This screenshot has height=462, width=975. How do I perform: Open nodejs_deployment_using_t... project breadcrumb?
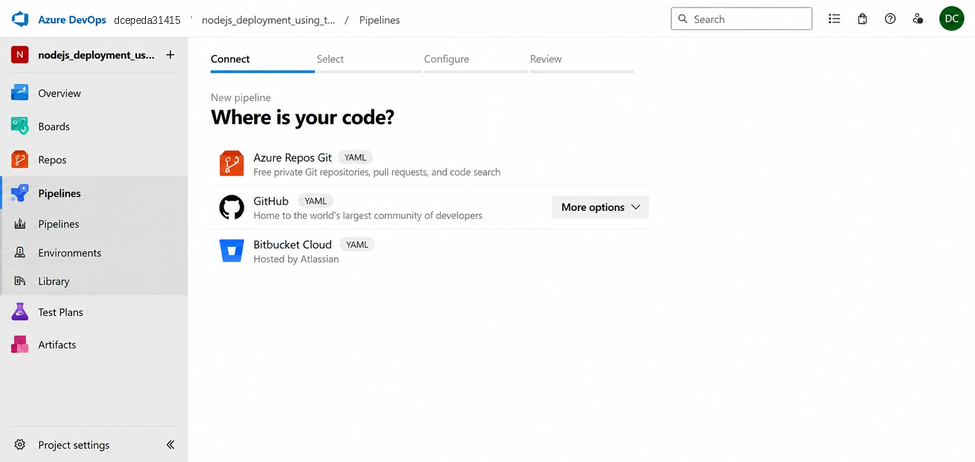click(268, 20)
